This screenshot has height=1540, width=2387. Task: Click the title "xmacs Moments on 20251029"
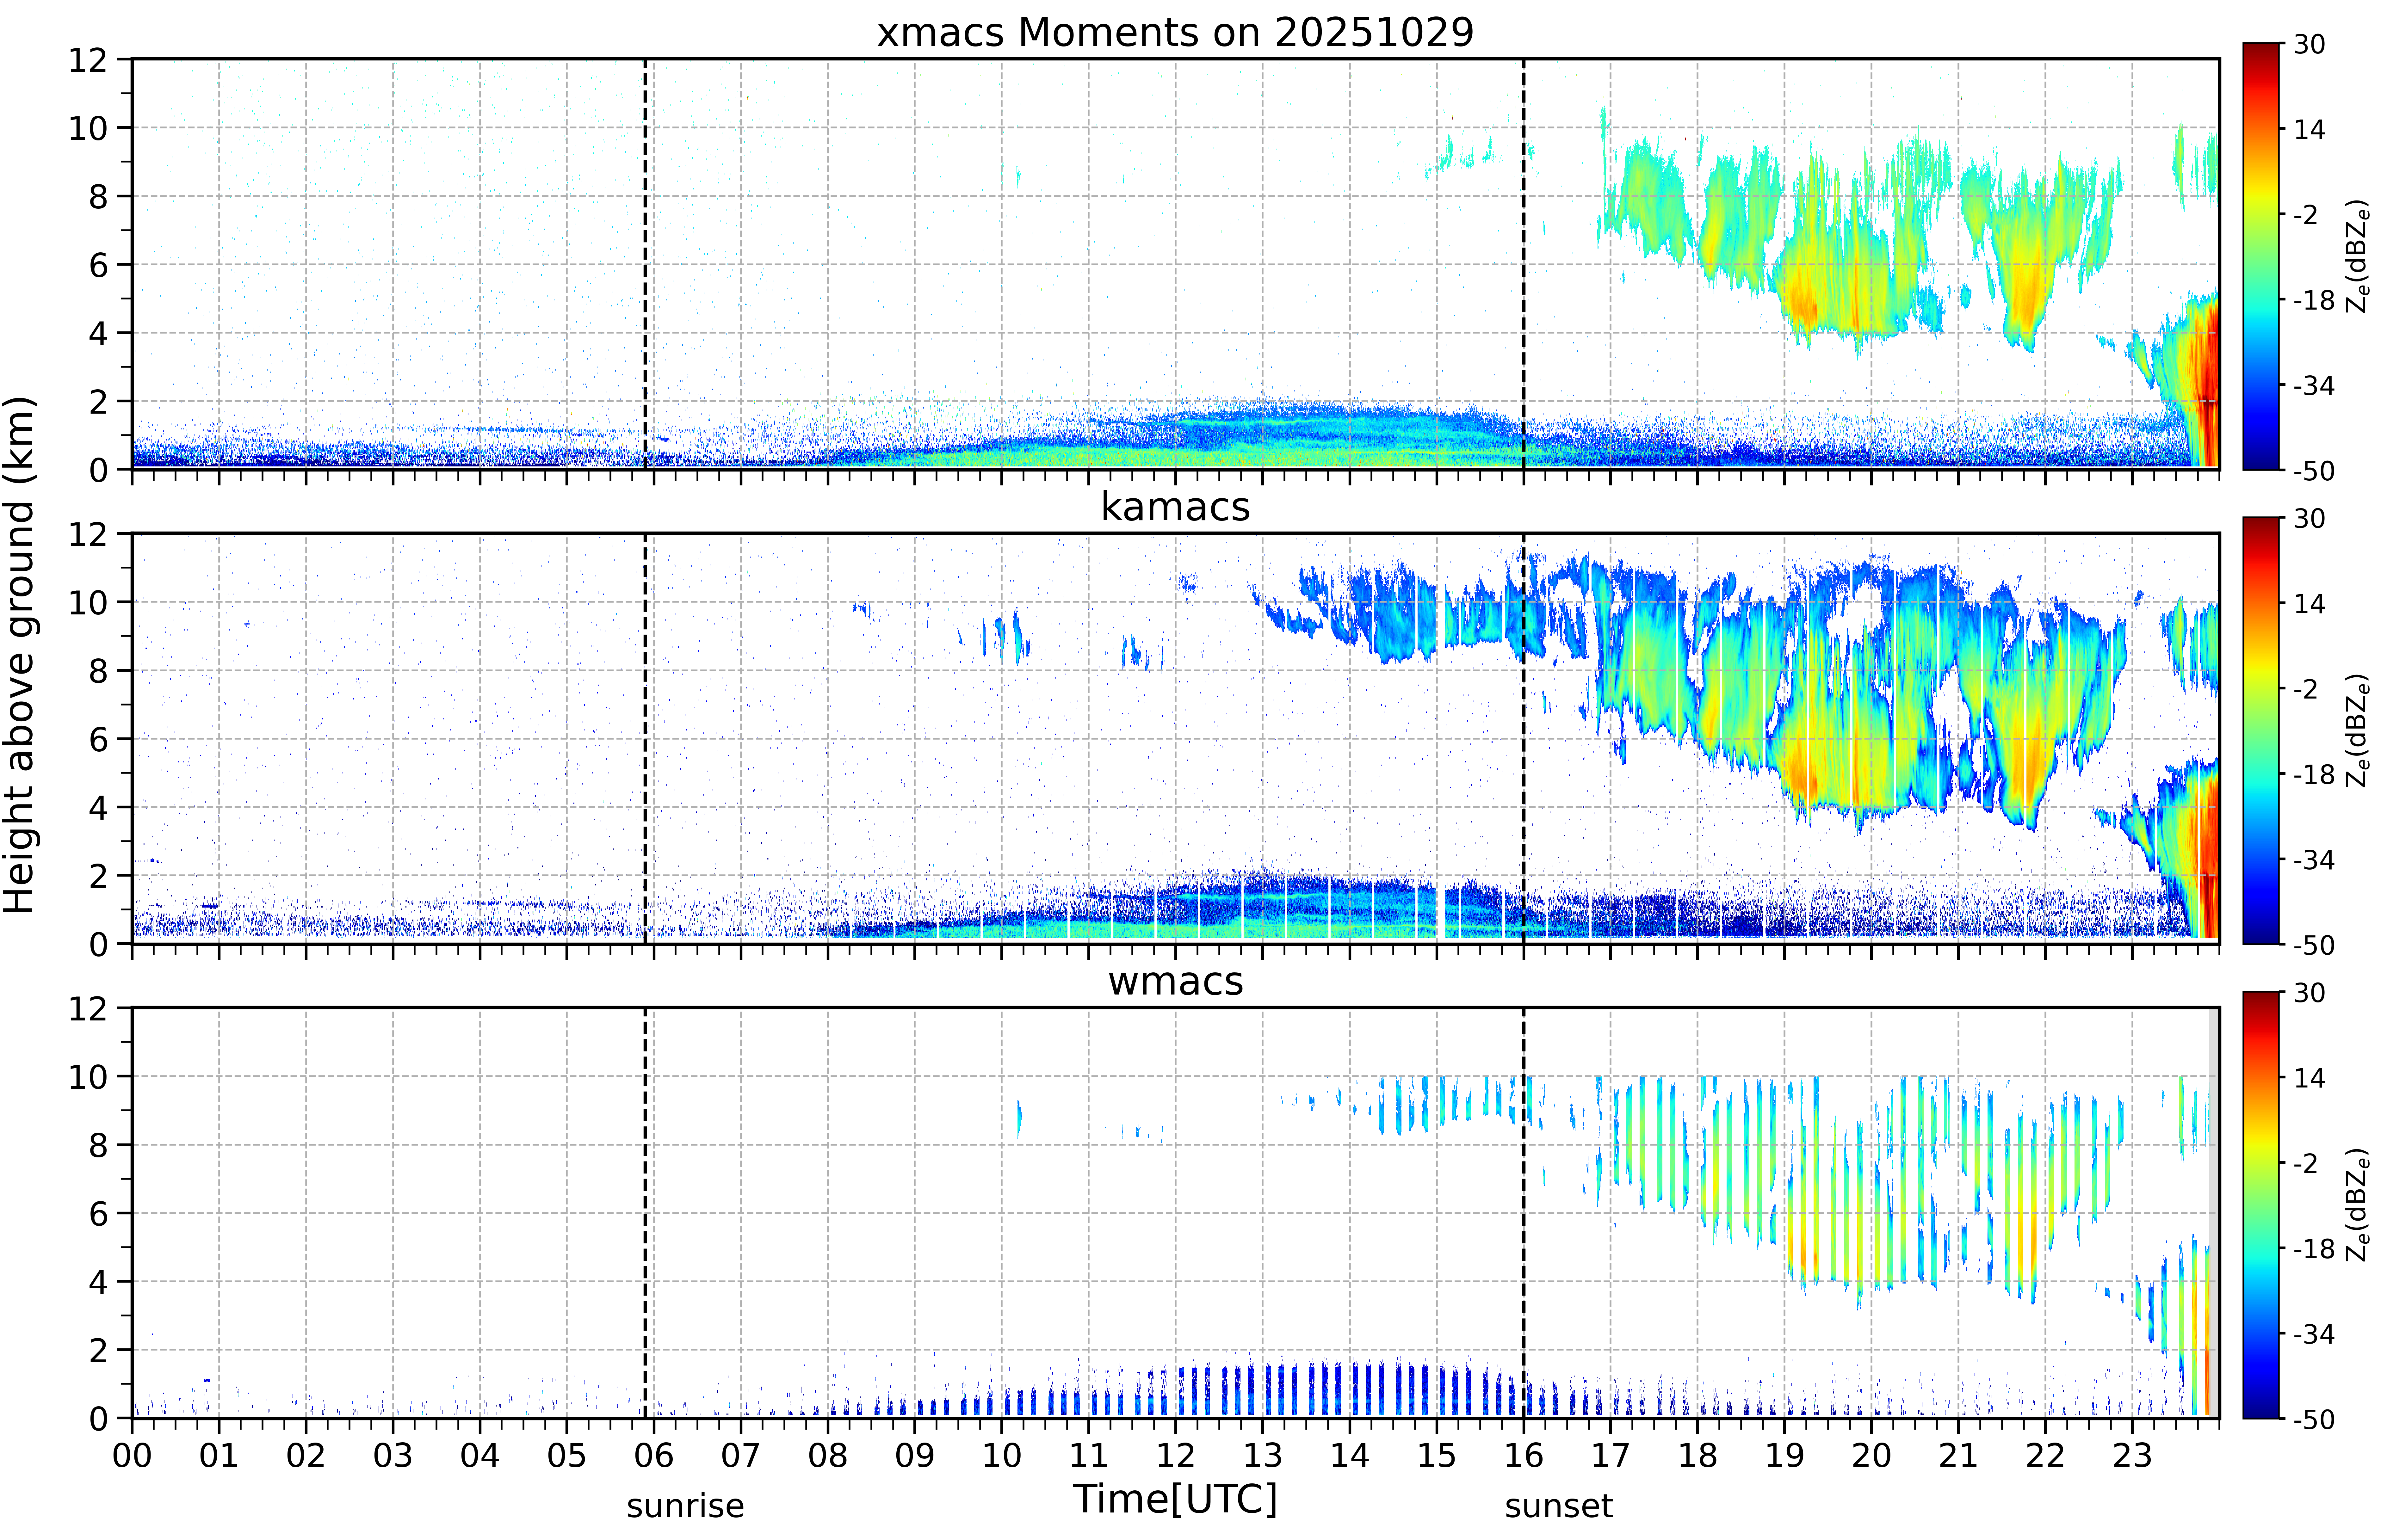pos(1175,32)
